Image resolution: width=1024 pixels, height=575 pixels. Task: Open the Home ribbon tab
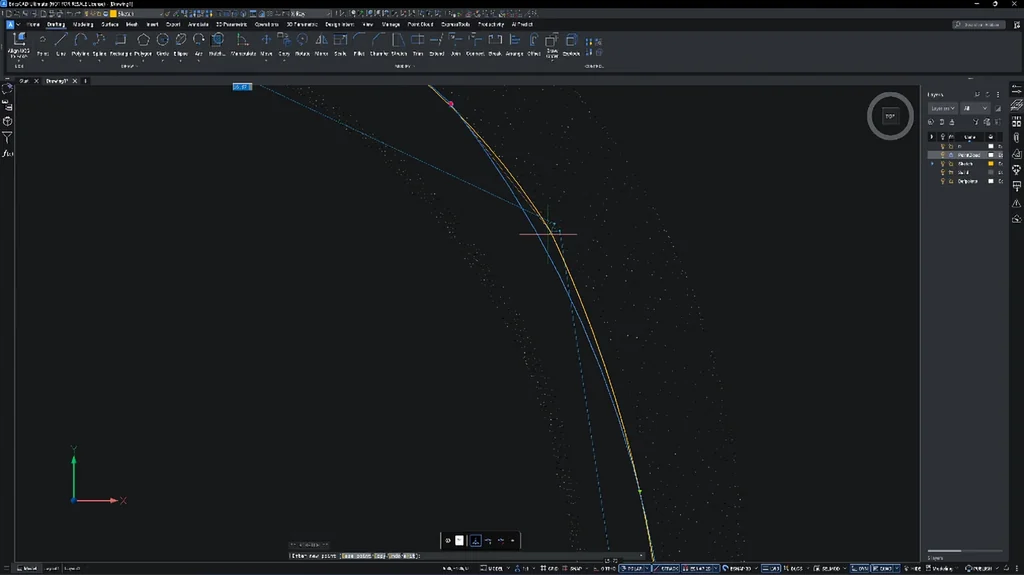click(33, 24)
